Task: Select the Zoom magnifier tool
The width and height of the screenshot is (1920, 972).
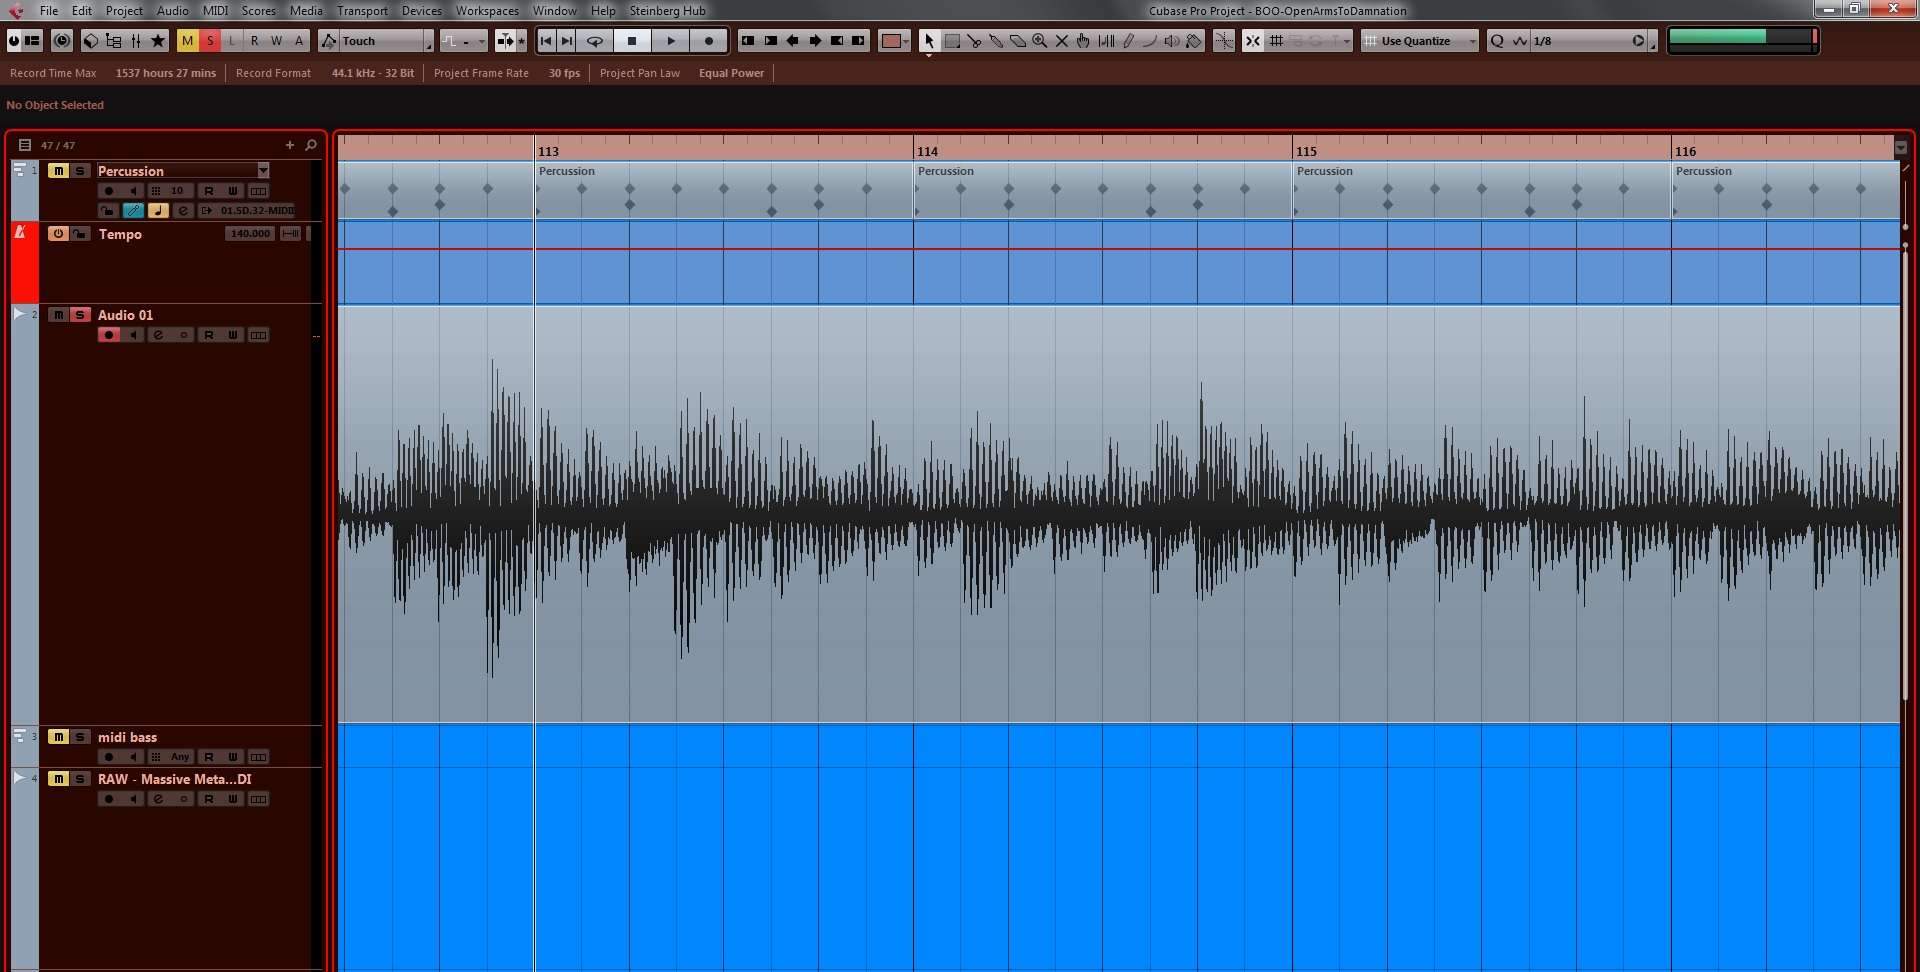Action: pyautogui.click(x=1040, y=41)
